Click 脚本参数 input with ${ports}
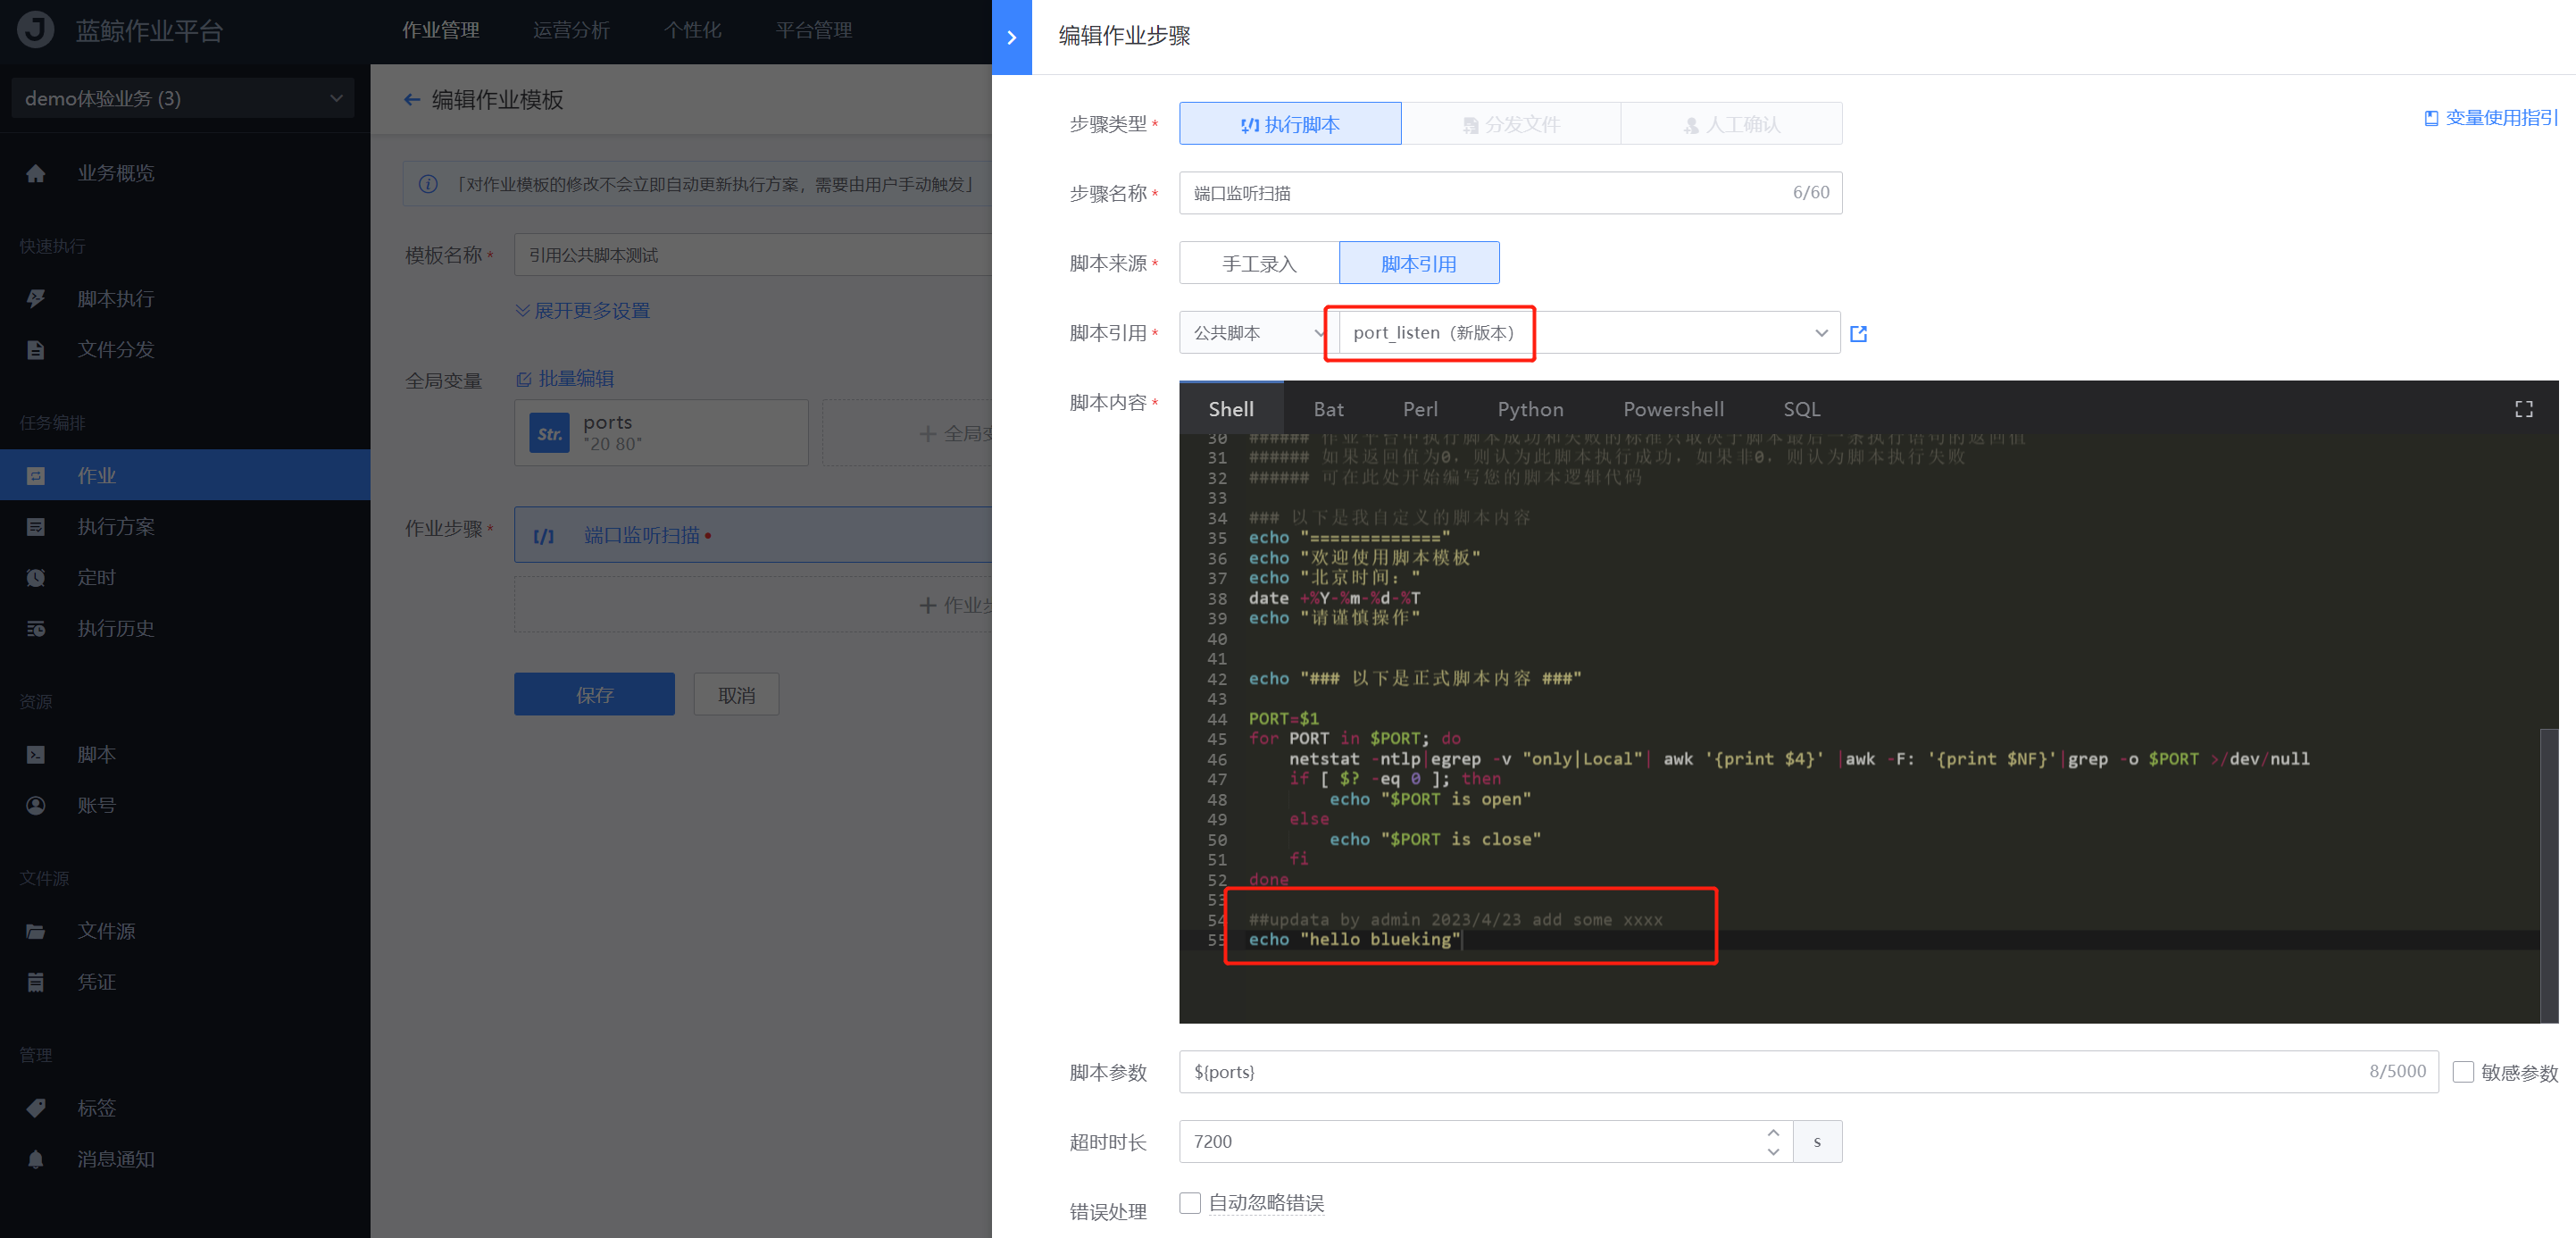The image size is (2576, 1238). tap(1809, 1072)
